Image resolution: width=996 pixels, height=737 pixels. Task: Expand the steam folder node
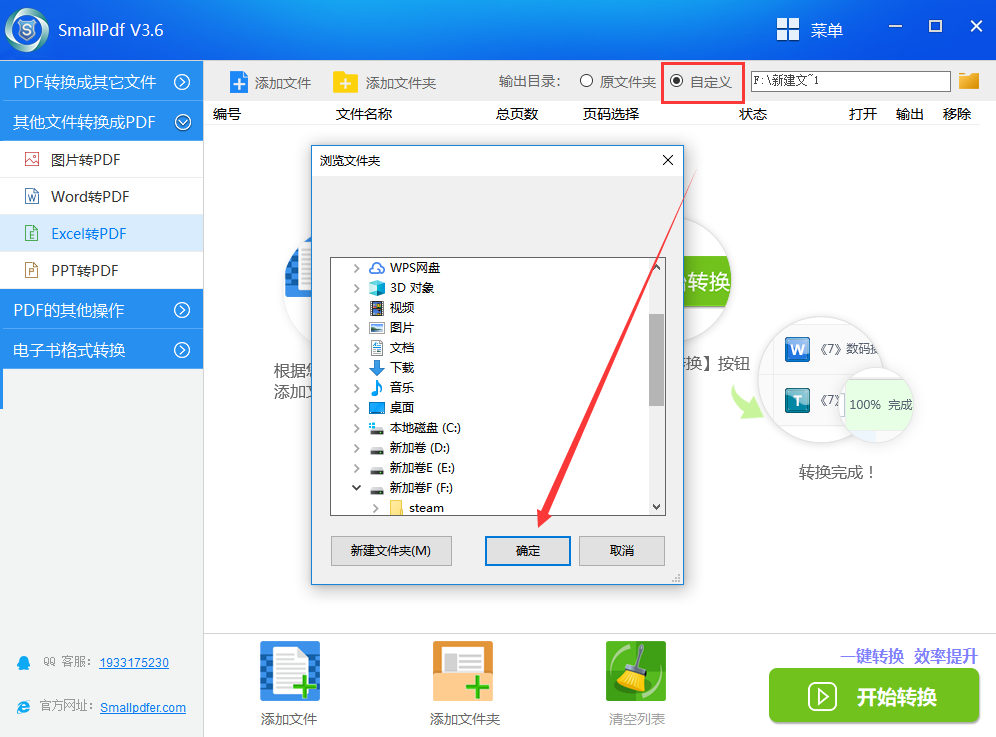pos(376,508)
